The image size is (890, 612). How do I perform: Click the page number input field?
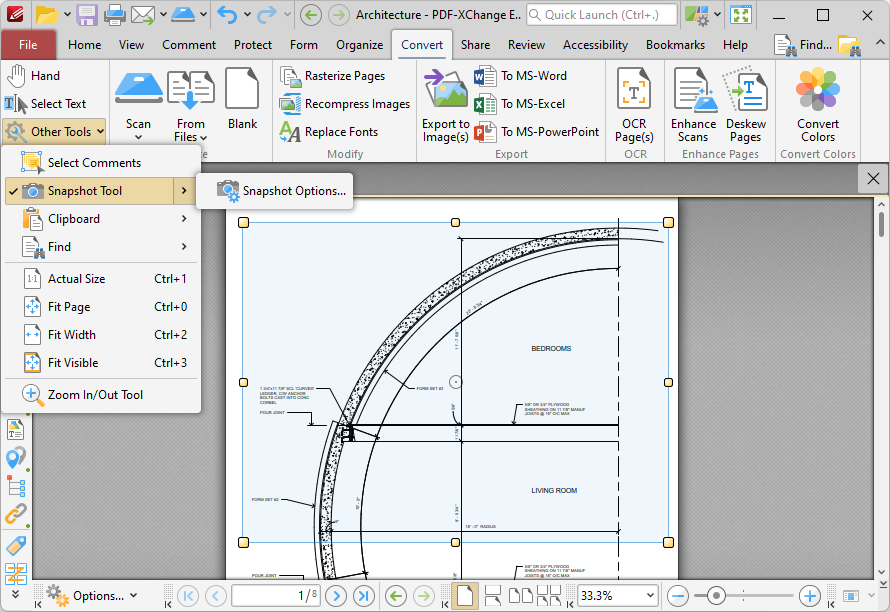tap(276, 596)
